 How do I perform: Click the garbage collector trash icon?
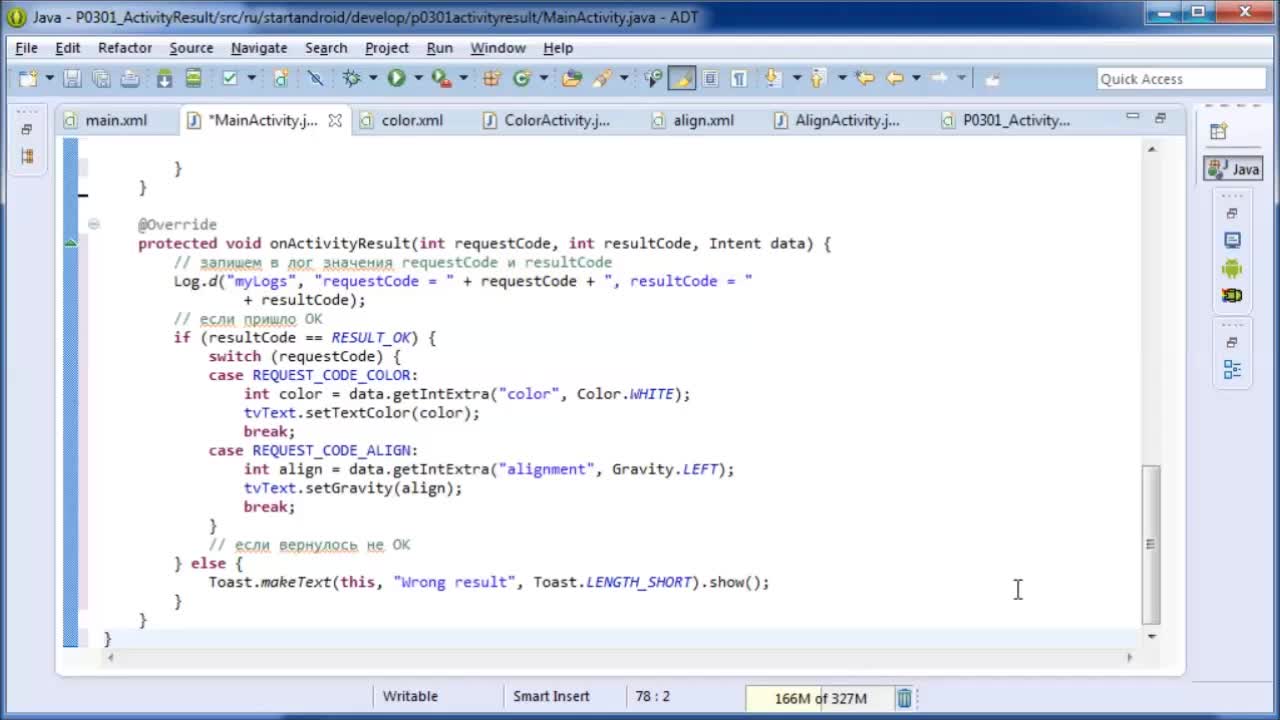(x=904, y=698)
